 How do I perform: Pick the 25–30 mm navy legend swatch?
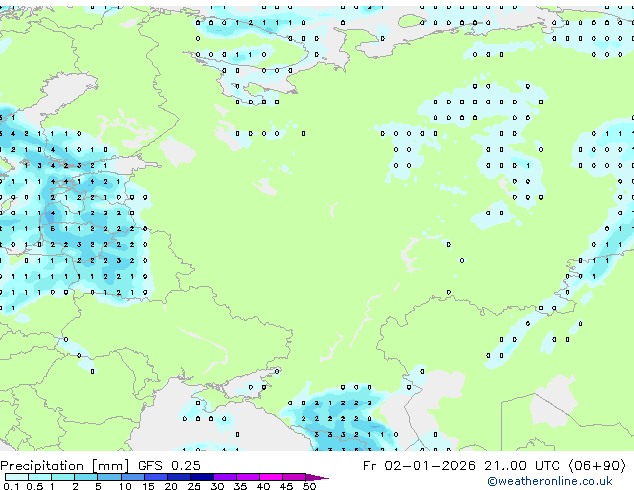[x=202, y=477]
